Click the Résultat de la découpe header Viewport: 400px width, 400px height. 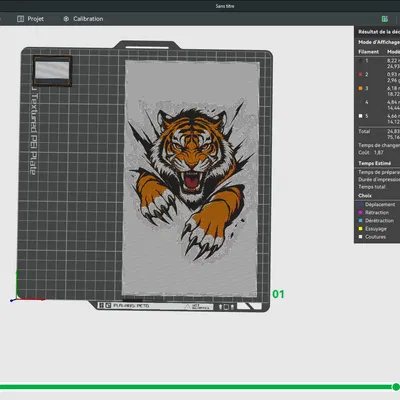coord(379,32)
